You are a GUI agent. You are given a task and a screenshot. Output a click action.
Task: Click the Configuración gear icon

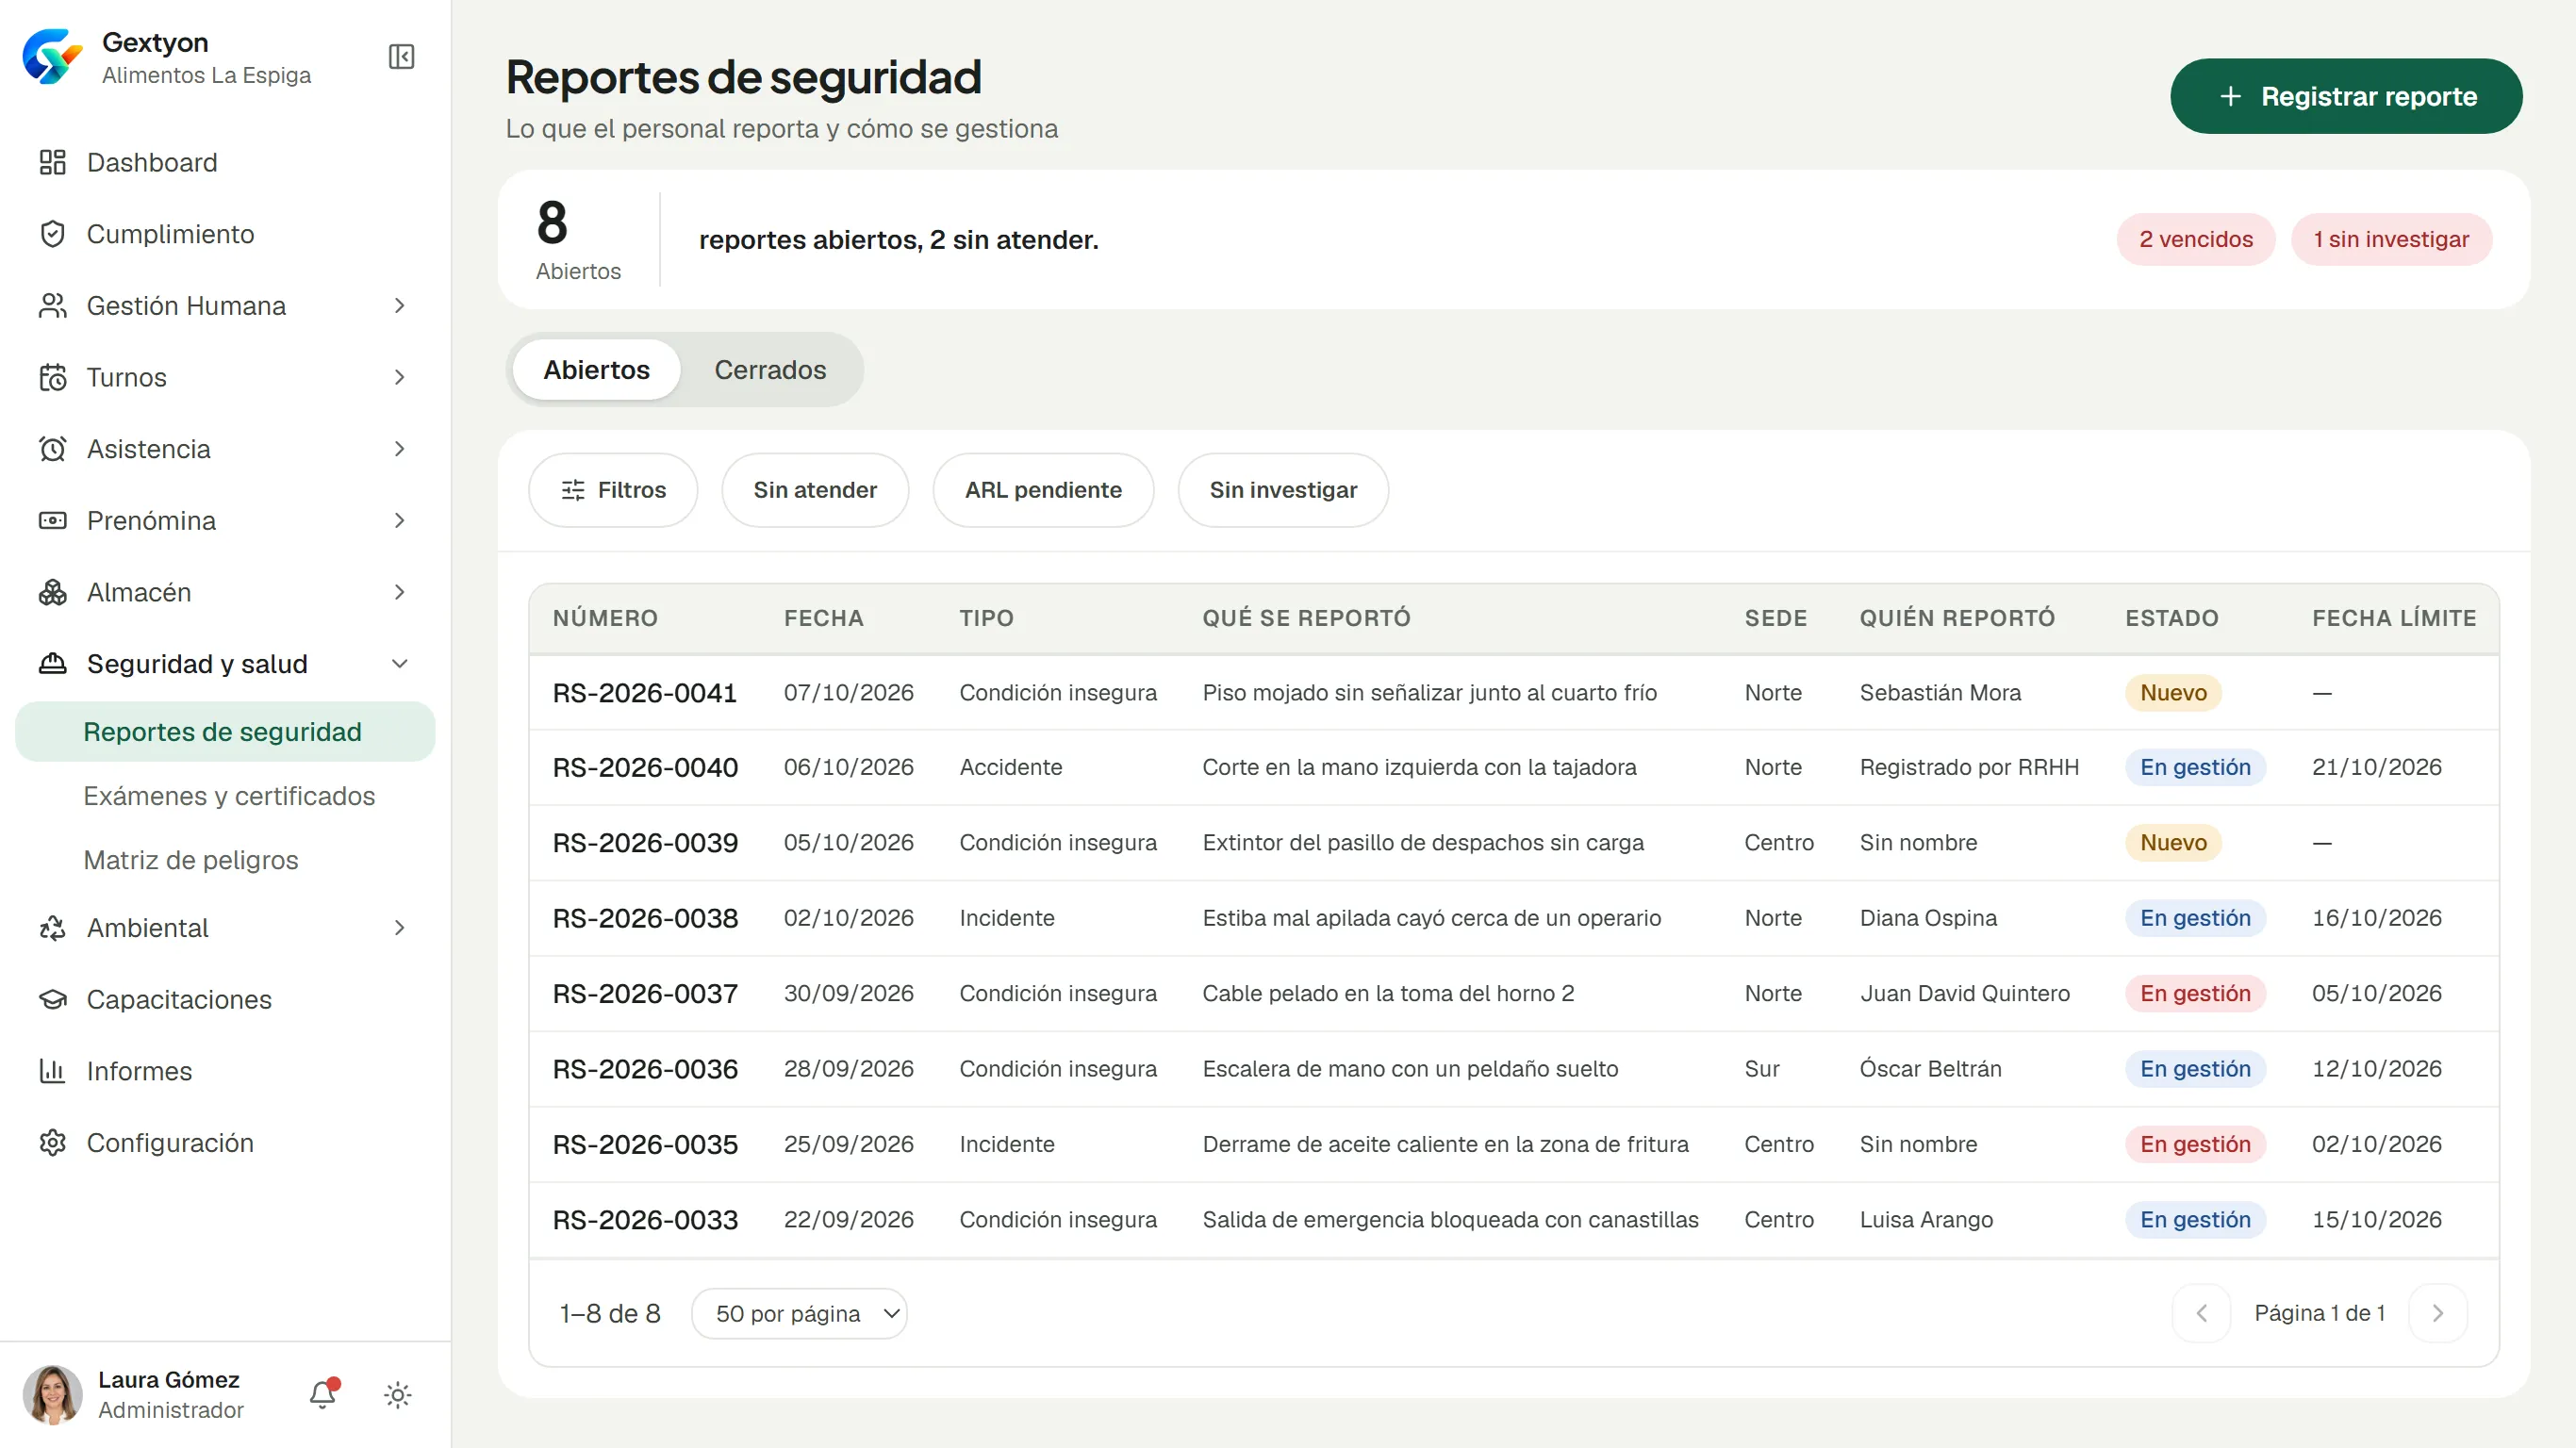(x=52, y=1142)
